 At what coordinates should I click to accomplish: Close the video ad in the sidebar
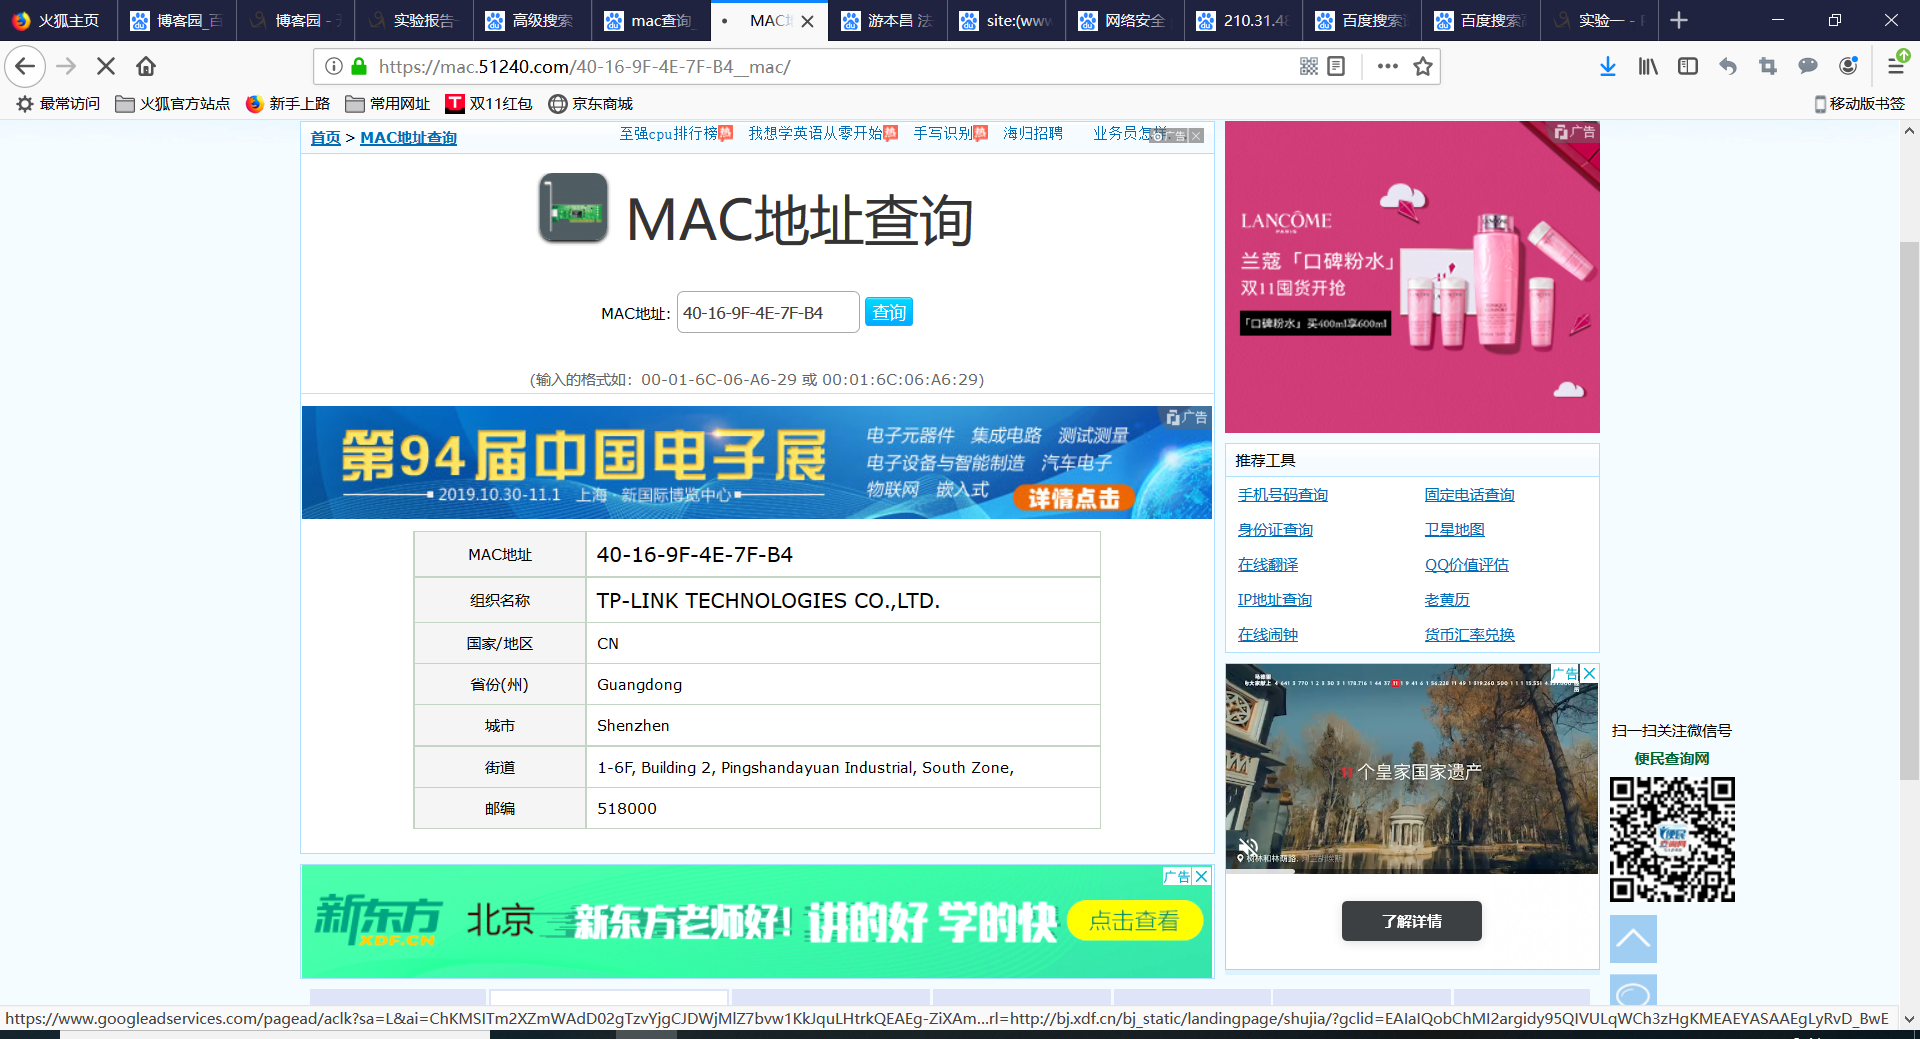point(1589,673)
